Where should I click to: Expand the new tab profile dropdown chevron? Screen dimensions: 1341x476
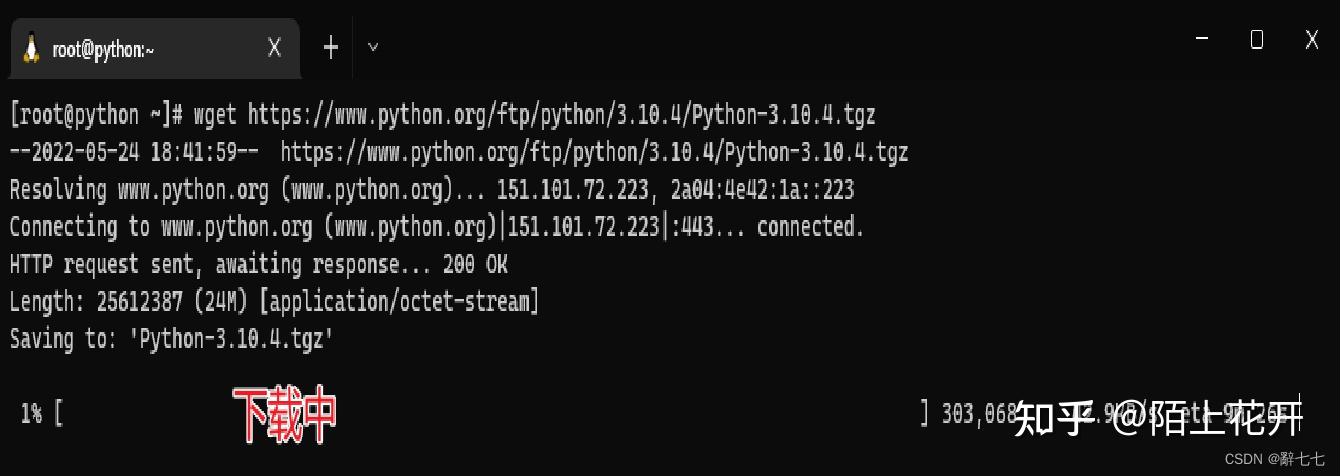point(373,46)
